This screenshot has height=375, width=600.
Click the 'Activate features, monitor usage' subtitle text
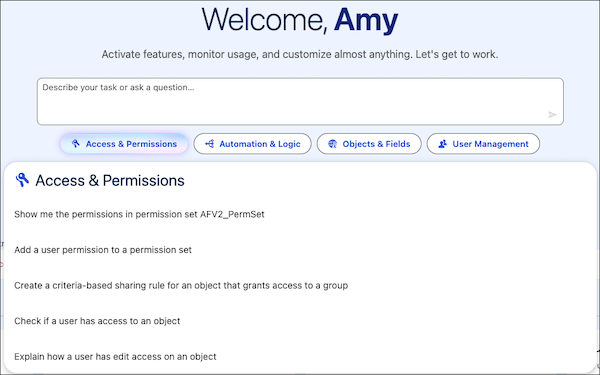point(300,54)
